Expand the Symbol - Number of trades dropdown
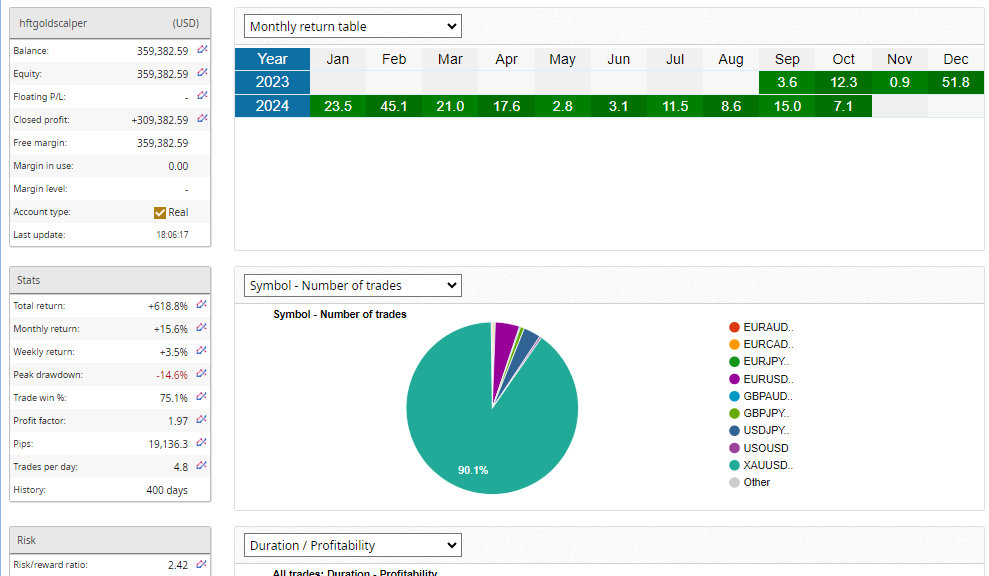 (x=352, y=285)
